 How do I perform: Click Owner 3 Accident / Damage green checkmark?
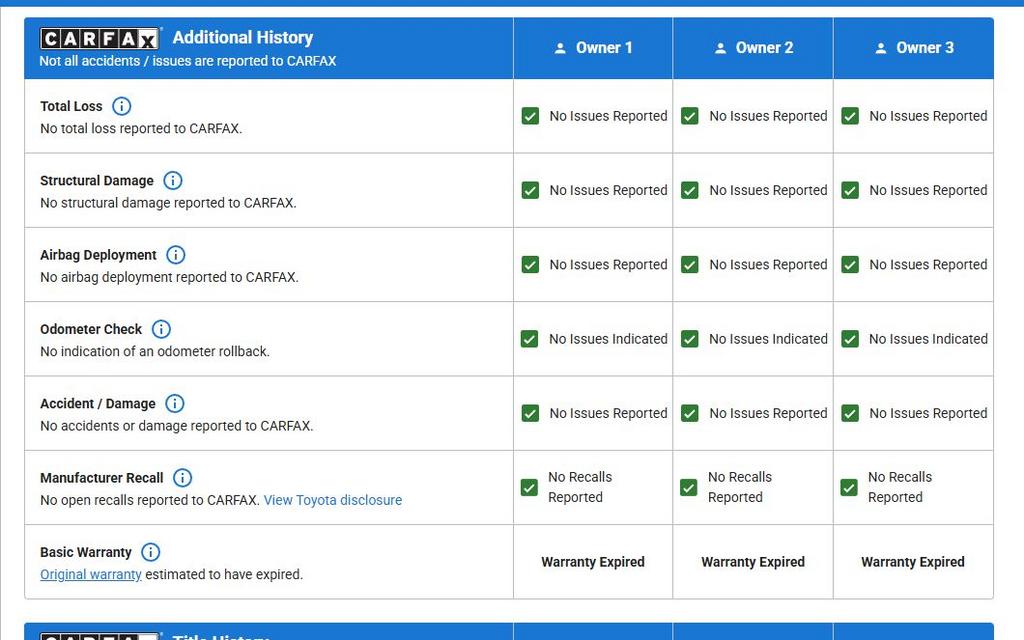[850, 413]
